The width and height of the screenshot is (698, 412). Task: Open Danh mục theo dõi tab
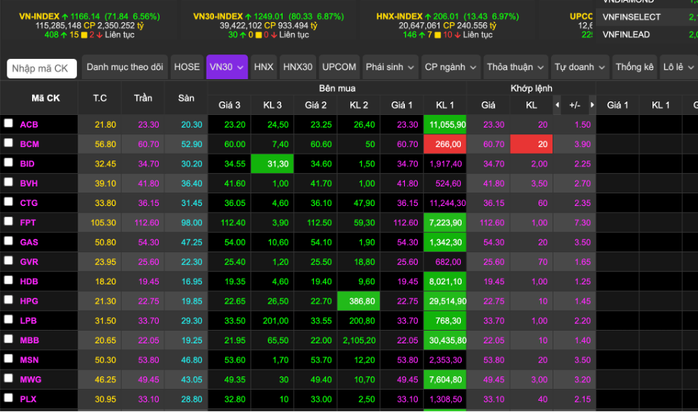125,67
